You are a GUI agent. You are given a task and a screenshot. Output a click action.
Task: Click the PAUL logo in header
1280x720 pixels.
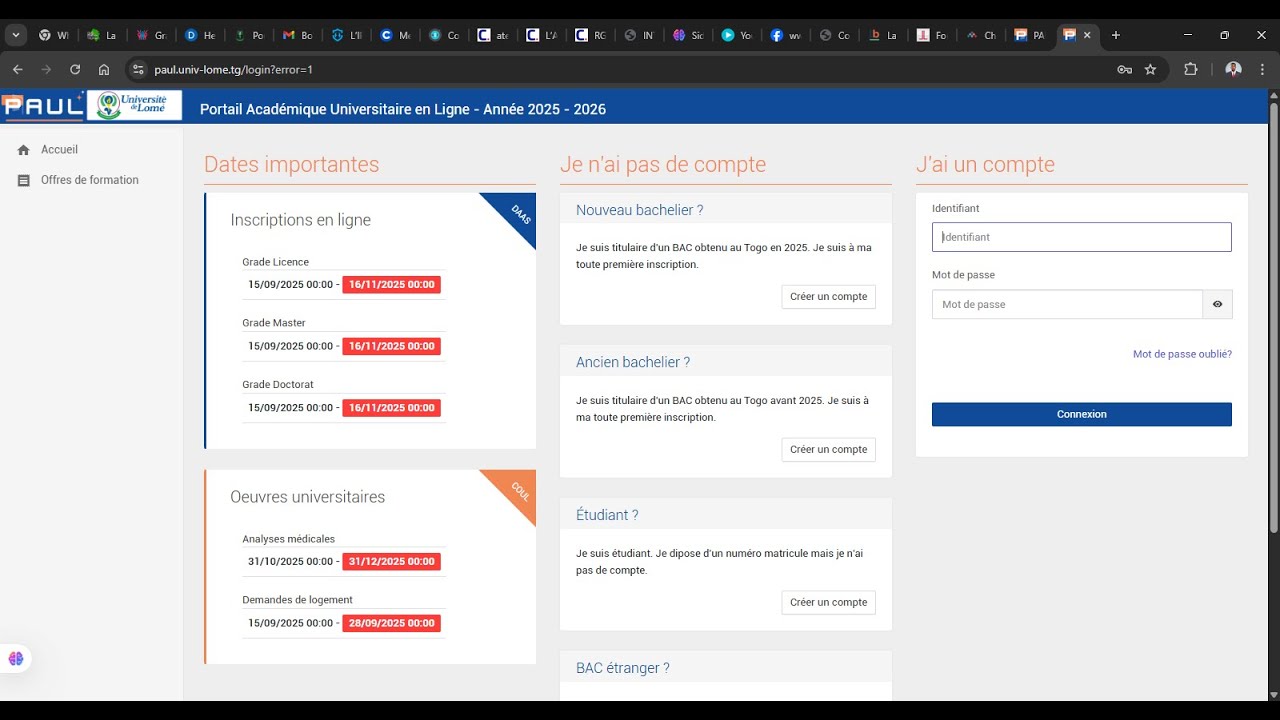tap(42, 105)
